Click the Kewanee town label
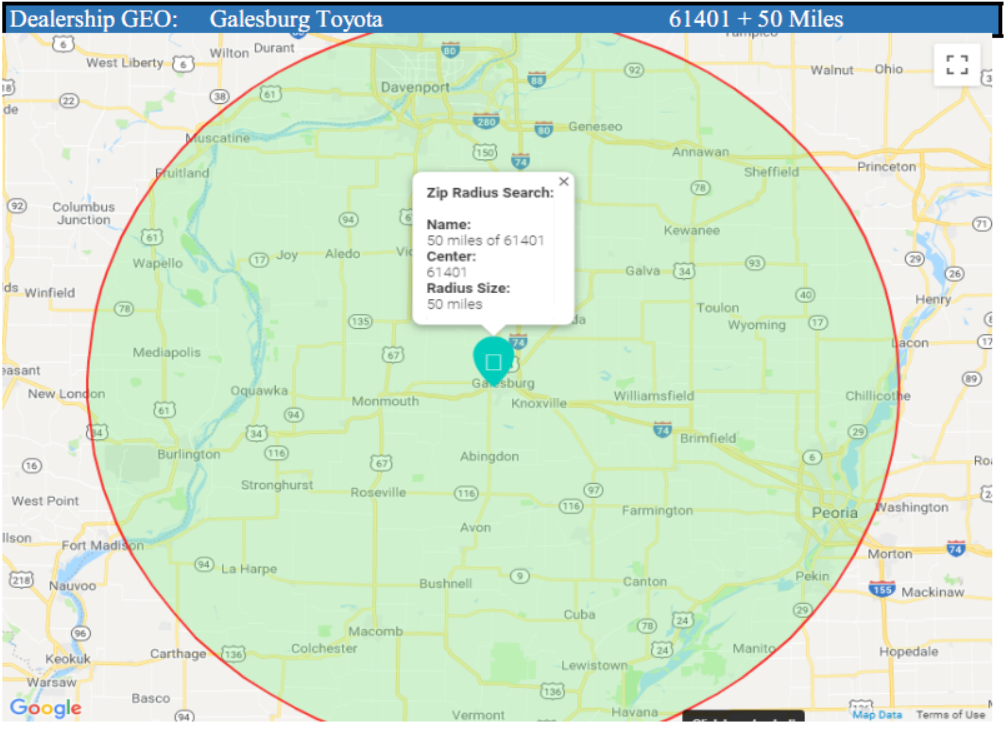 692,230
